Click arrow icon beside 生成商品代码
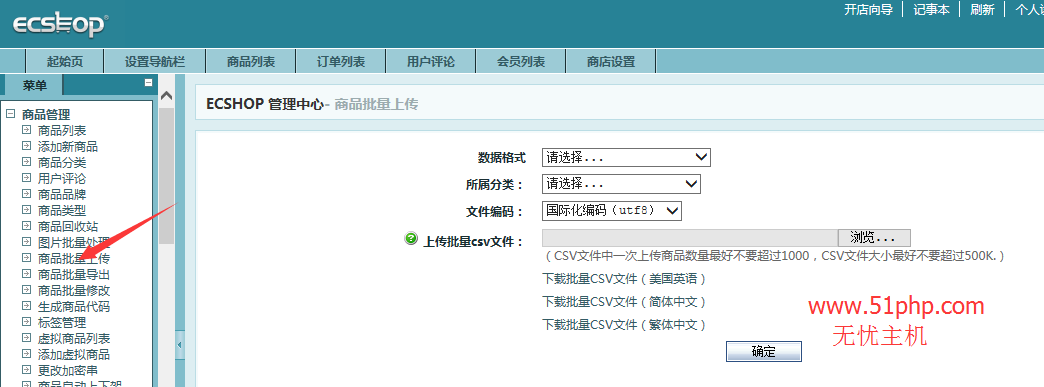The image size is (1044, 387). point(26,306)
